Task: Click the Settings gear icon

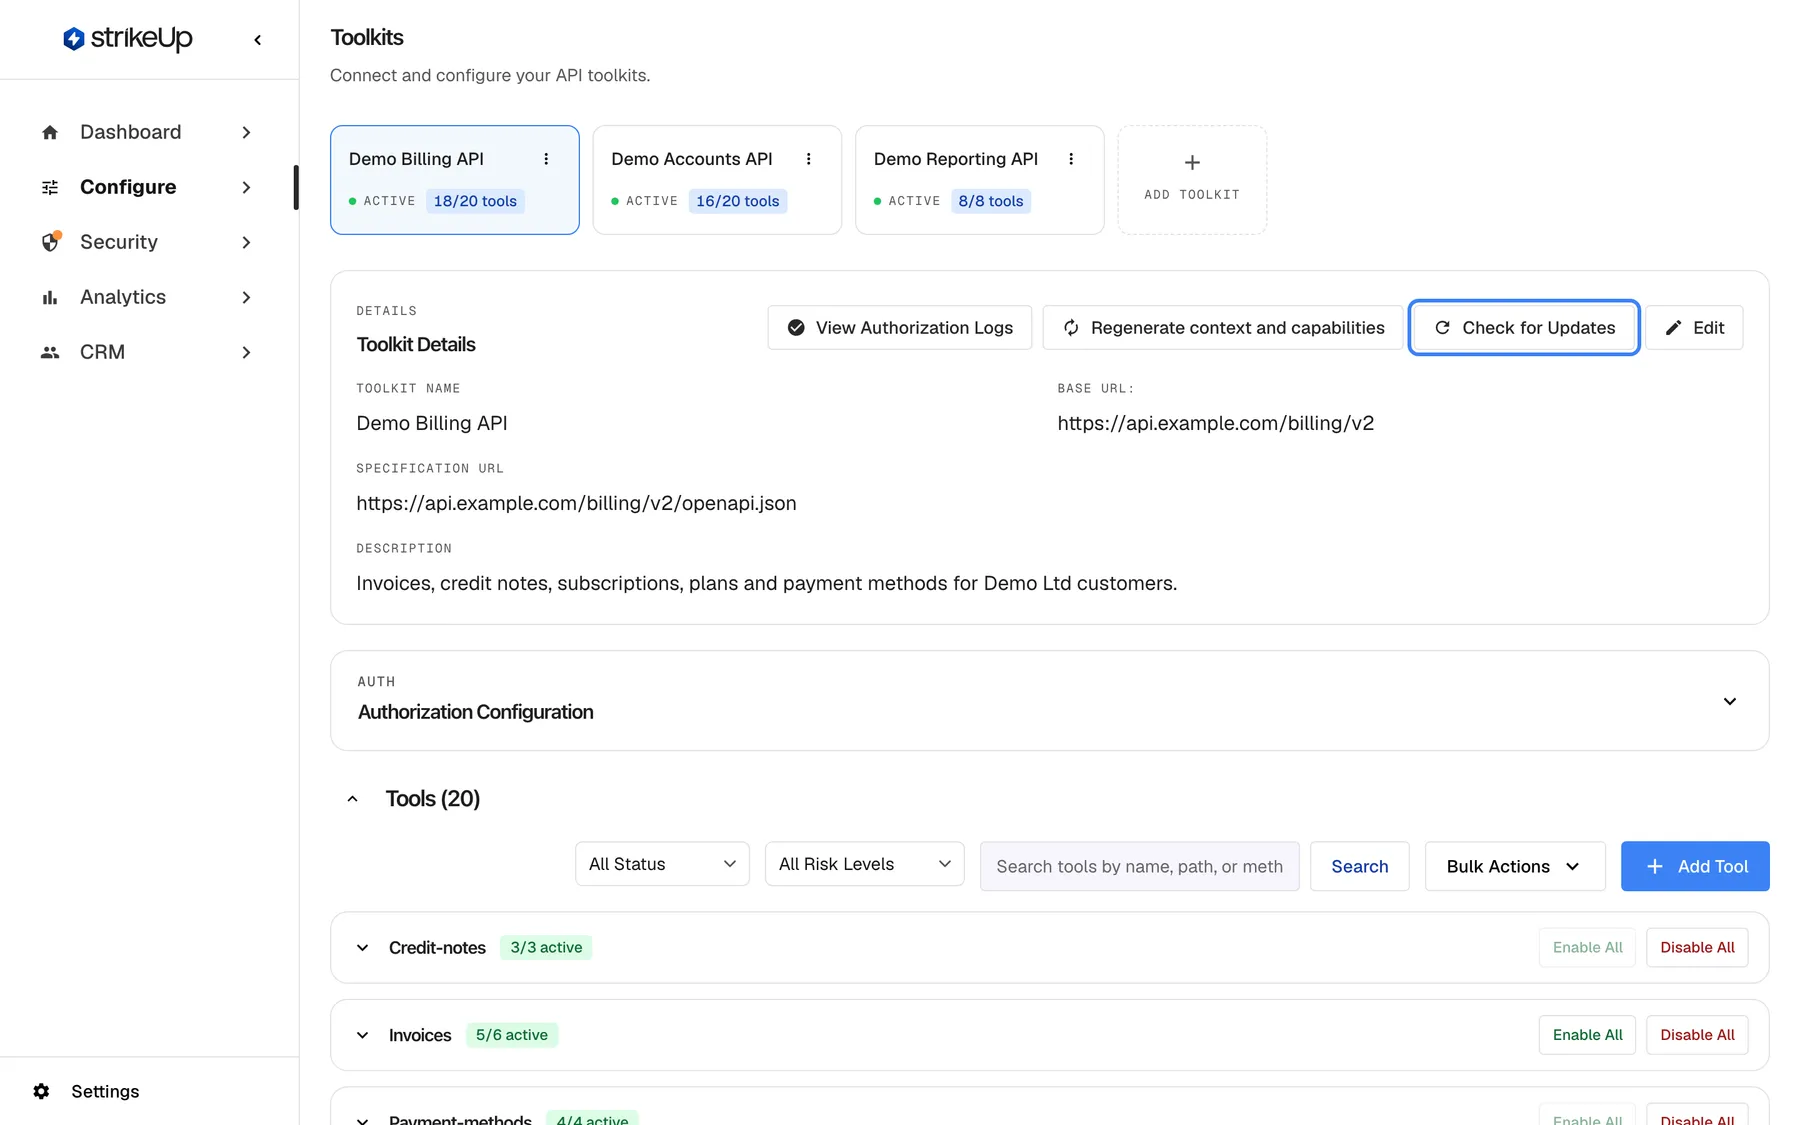Action: [x=41, y=1091]
